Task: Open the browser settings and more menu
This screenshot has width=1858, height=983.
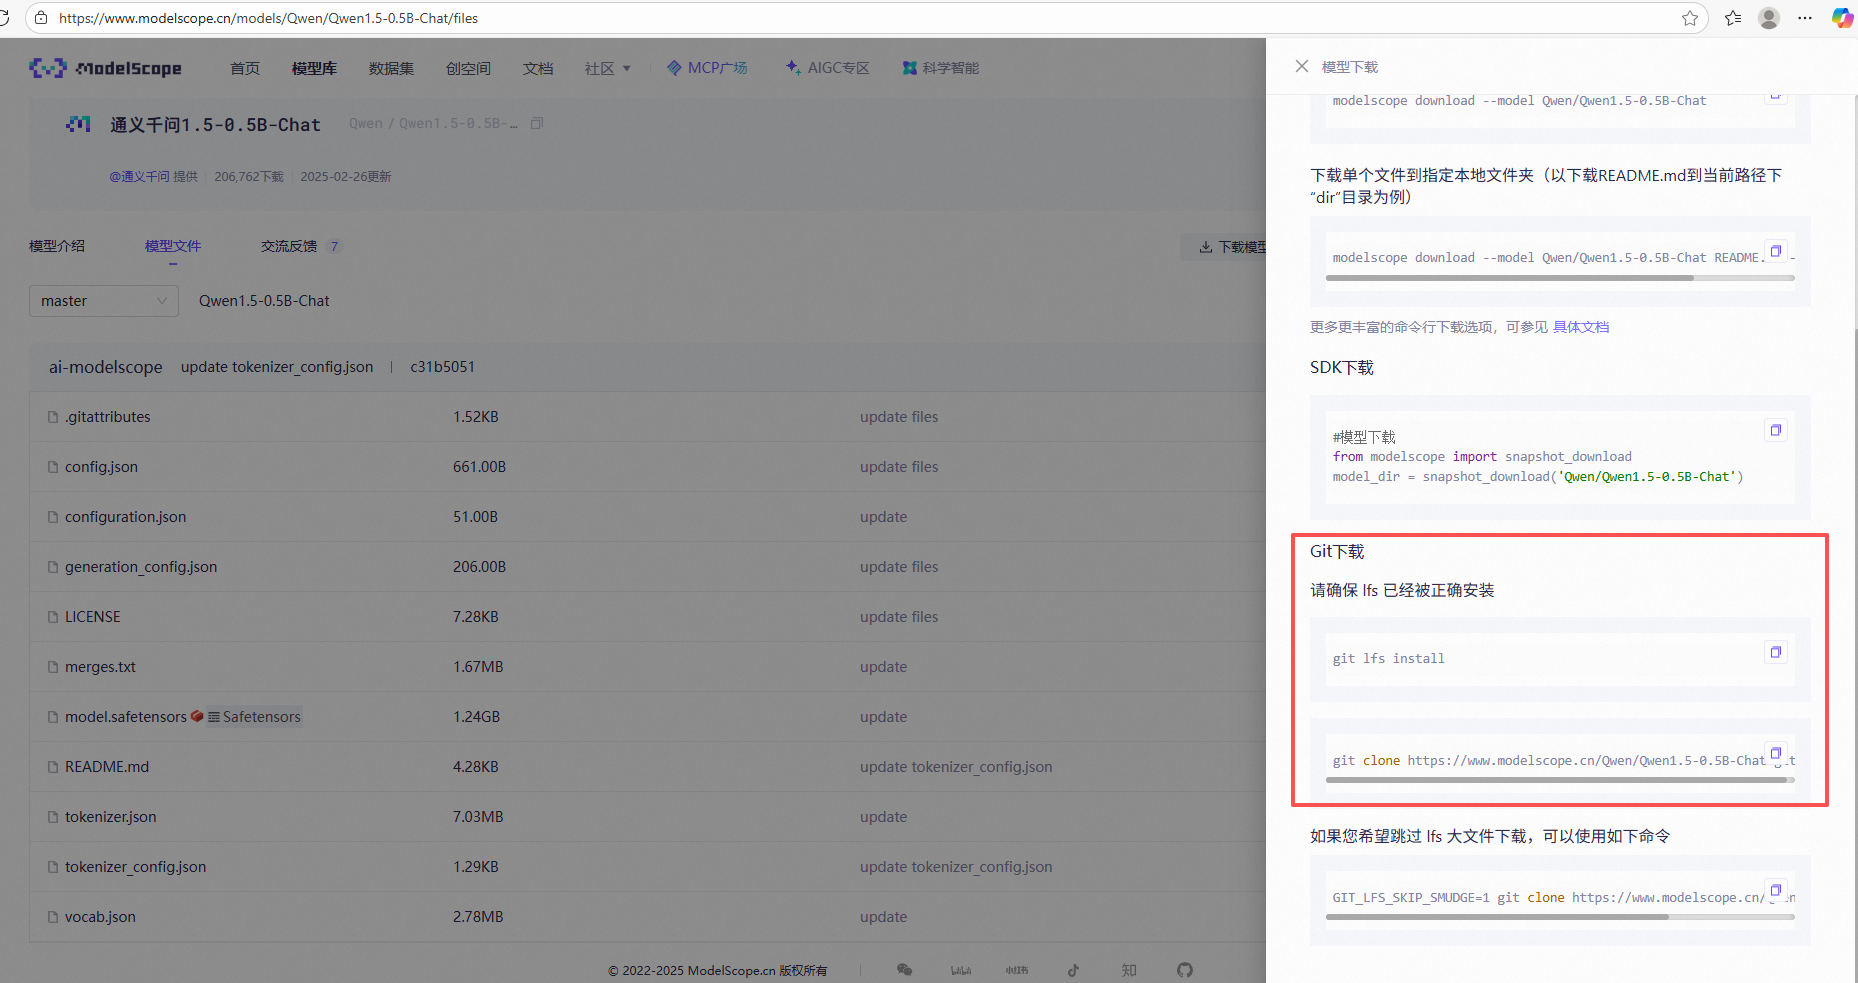Action: point(1805,18)
